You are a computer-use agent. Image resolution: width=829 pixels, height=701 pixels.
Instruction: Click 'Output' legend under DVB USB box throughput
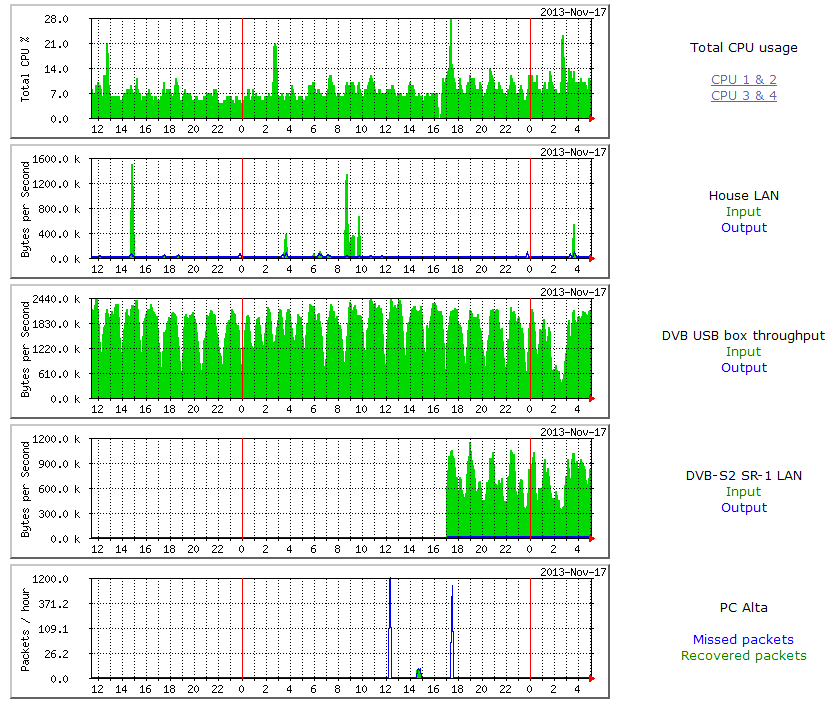pos(743,367)
